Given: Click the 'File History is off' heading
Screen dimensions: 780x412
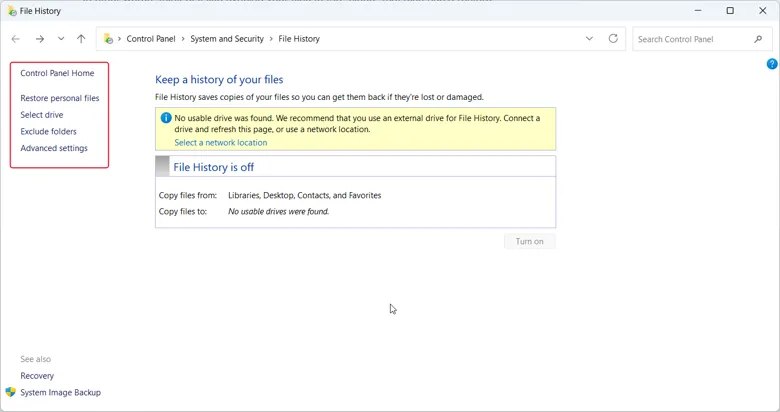Looking at the screenshot, I should pyautogui.click(x=213, y=167).
